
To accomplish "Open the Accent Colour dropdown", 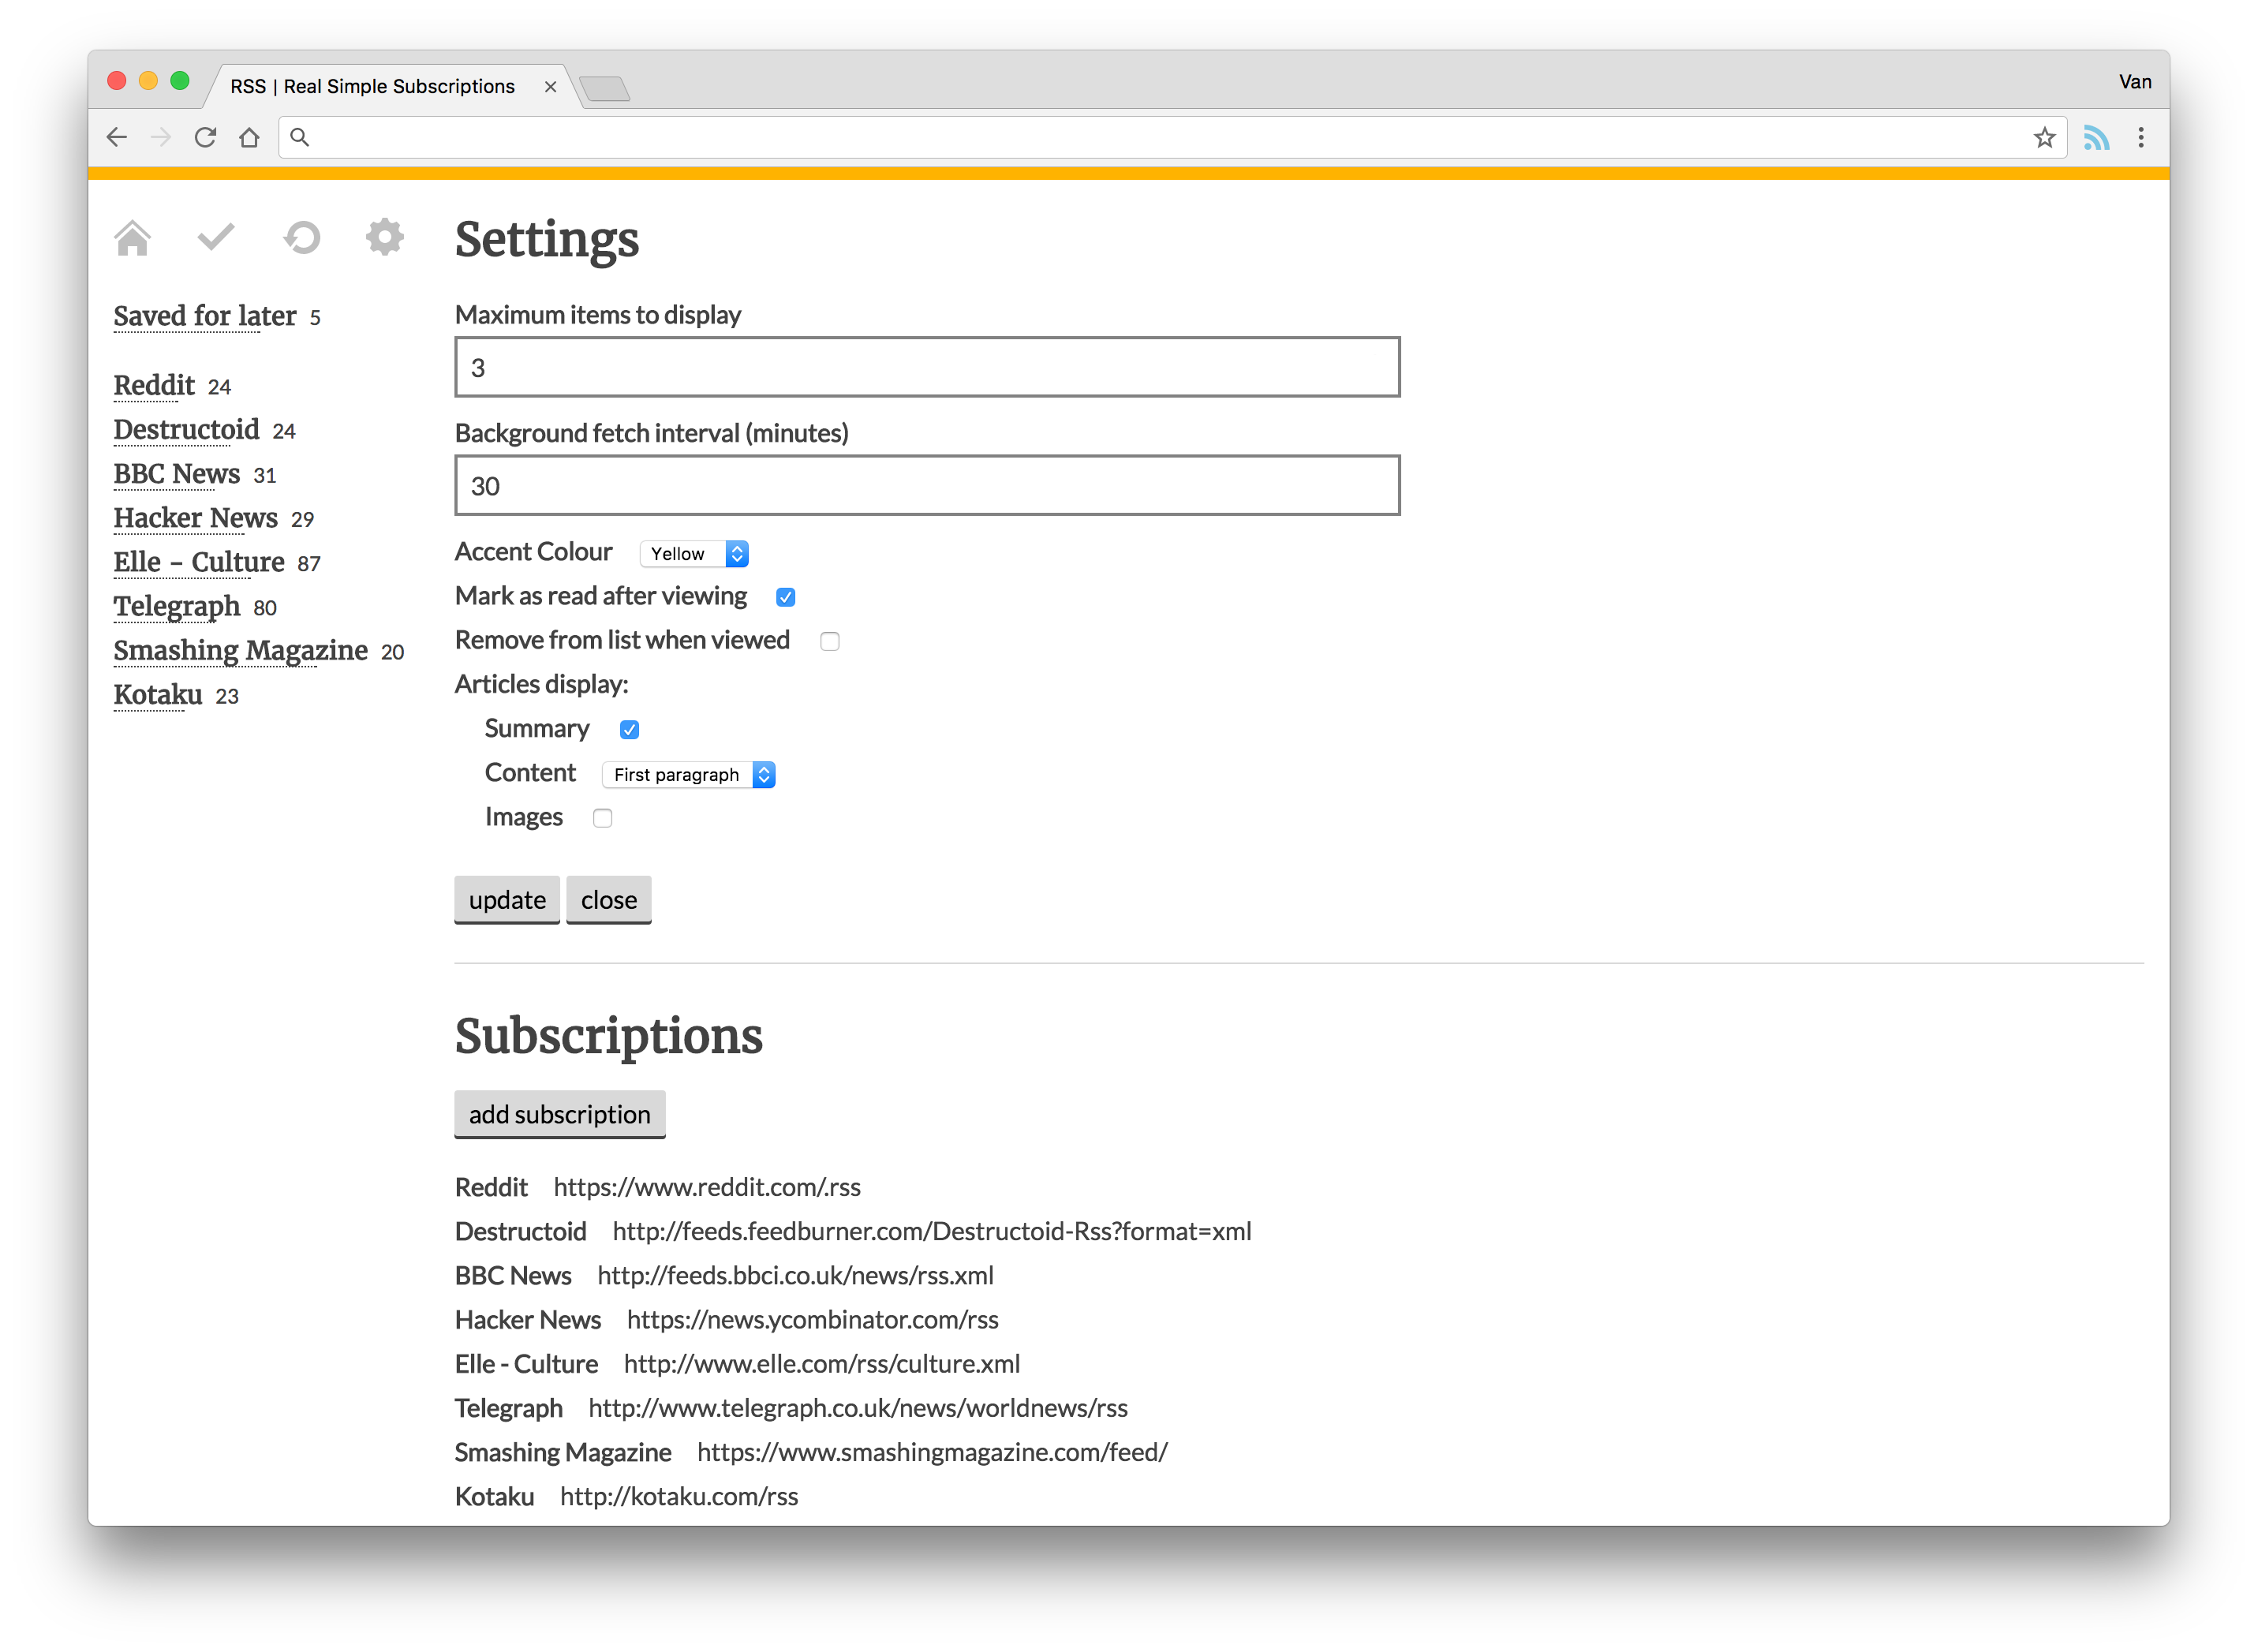I will click(x=694, y=553).
